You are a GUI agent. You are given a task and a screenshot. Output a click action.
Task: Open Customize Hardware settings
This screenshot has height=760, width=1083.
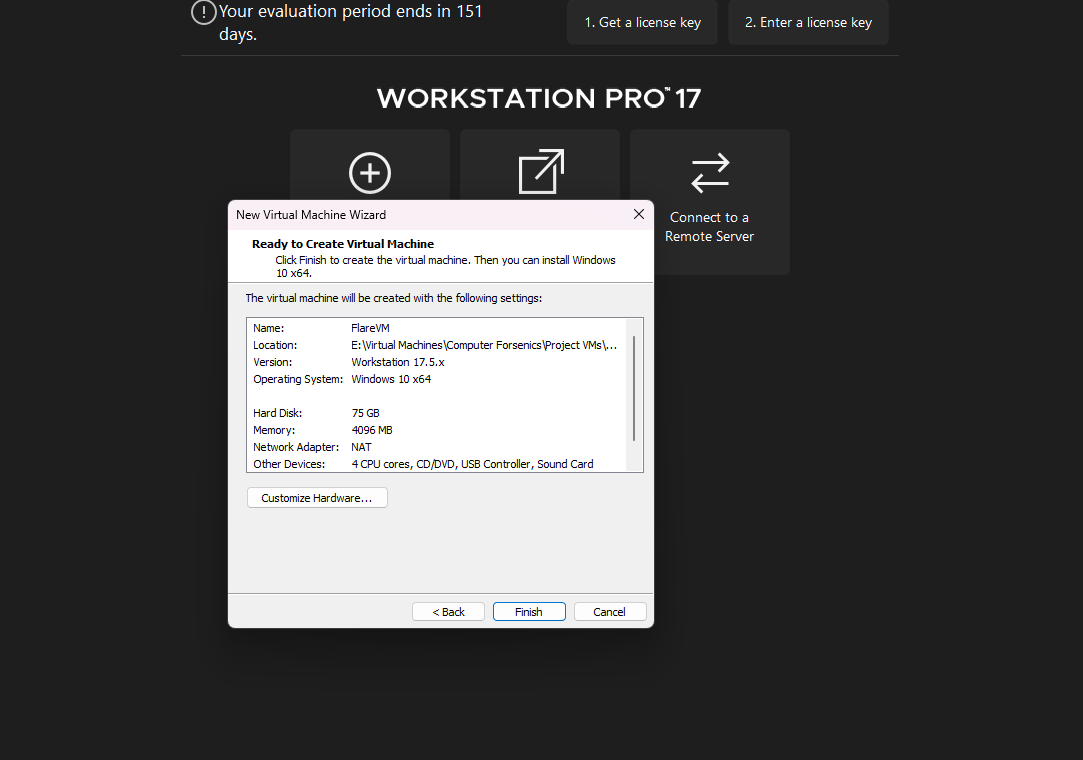(x=317, y=497)
